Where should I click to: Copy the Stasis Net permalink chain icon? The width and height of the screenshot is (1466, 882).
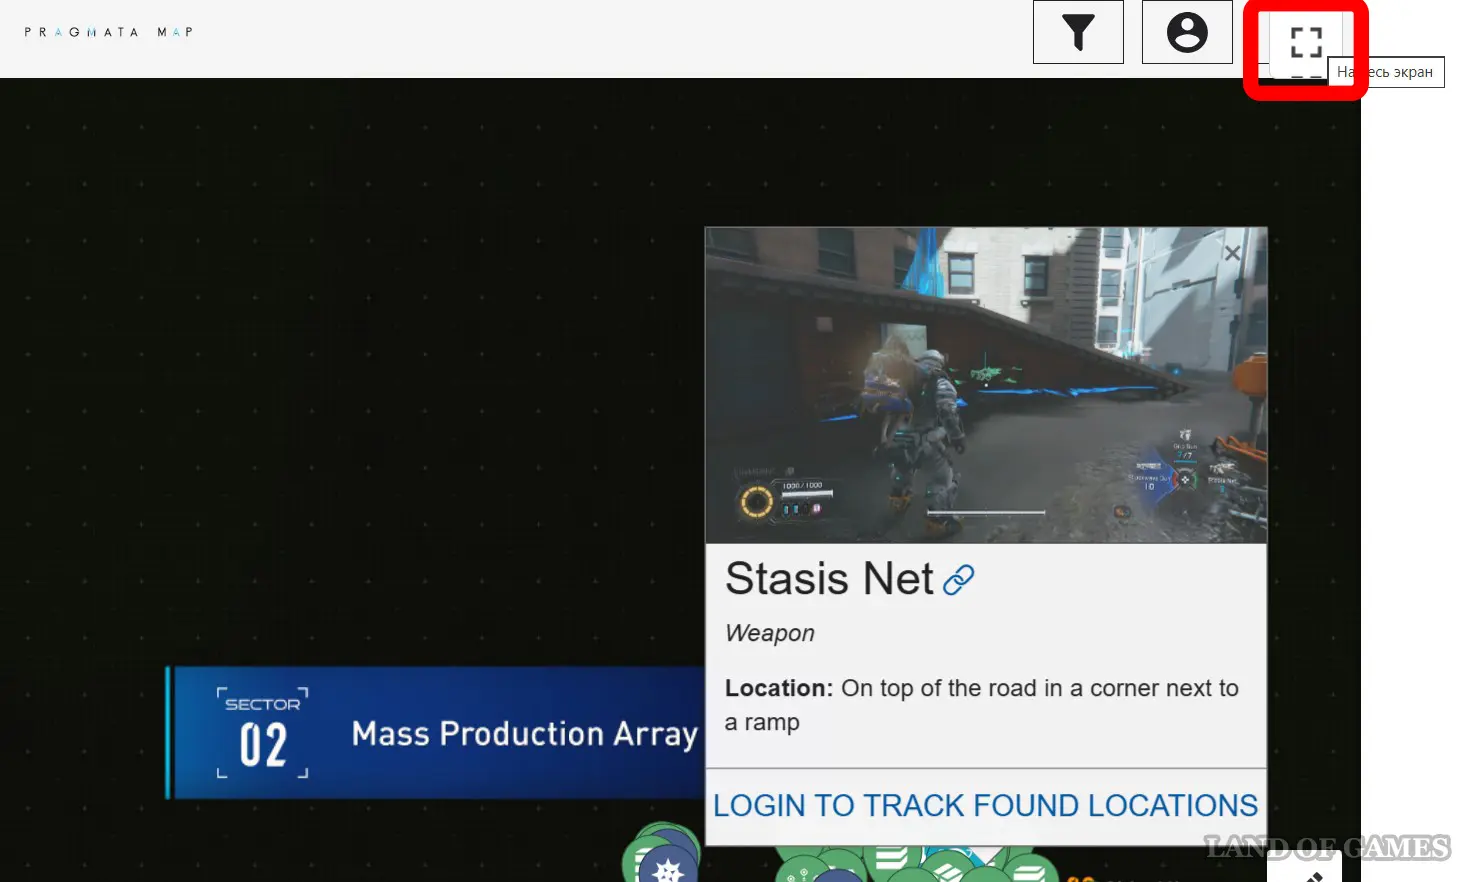pos(958,580)
